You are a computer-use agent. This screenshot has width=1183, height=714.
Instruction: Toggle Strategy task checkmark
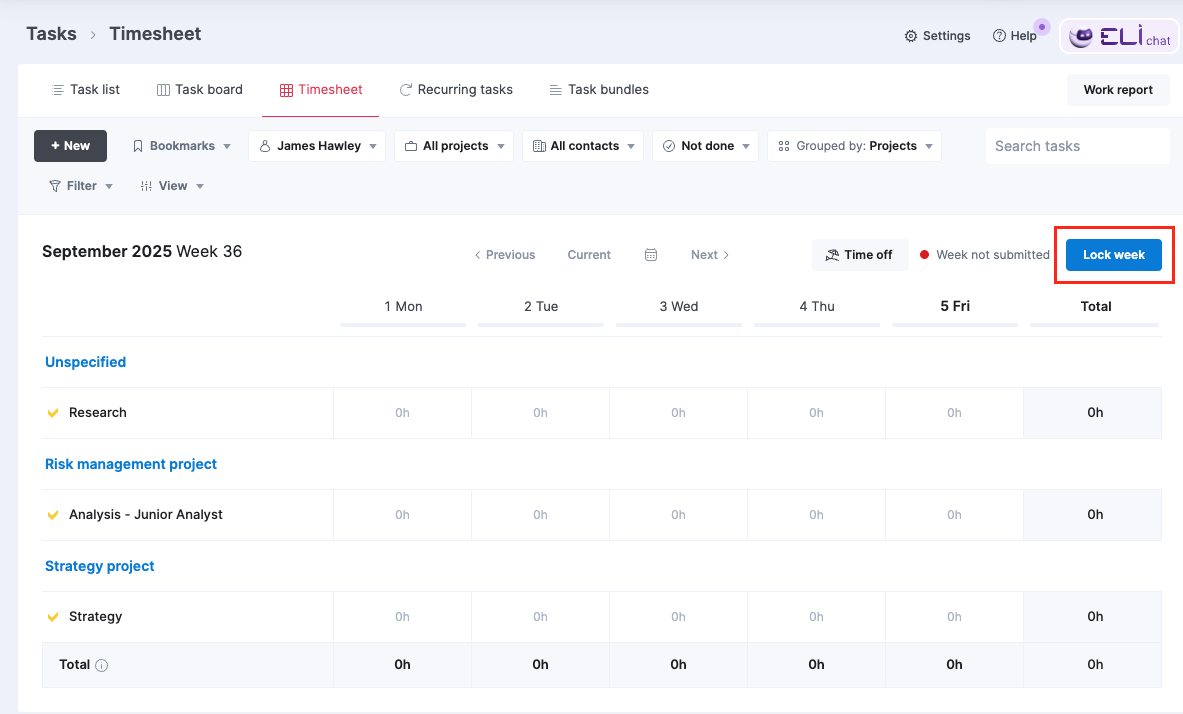coord(53,617)
